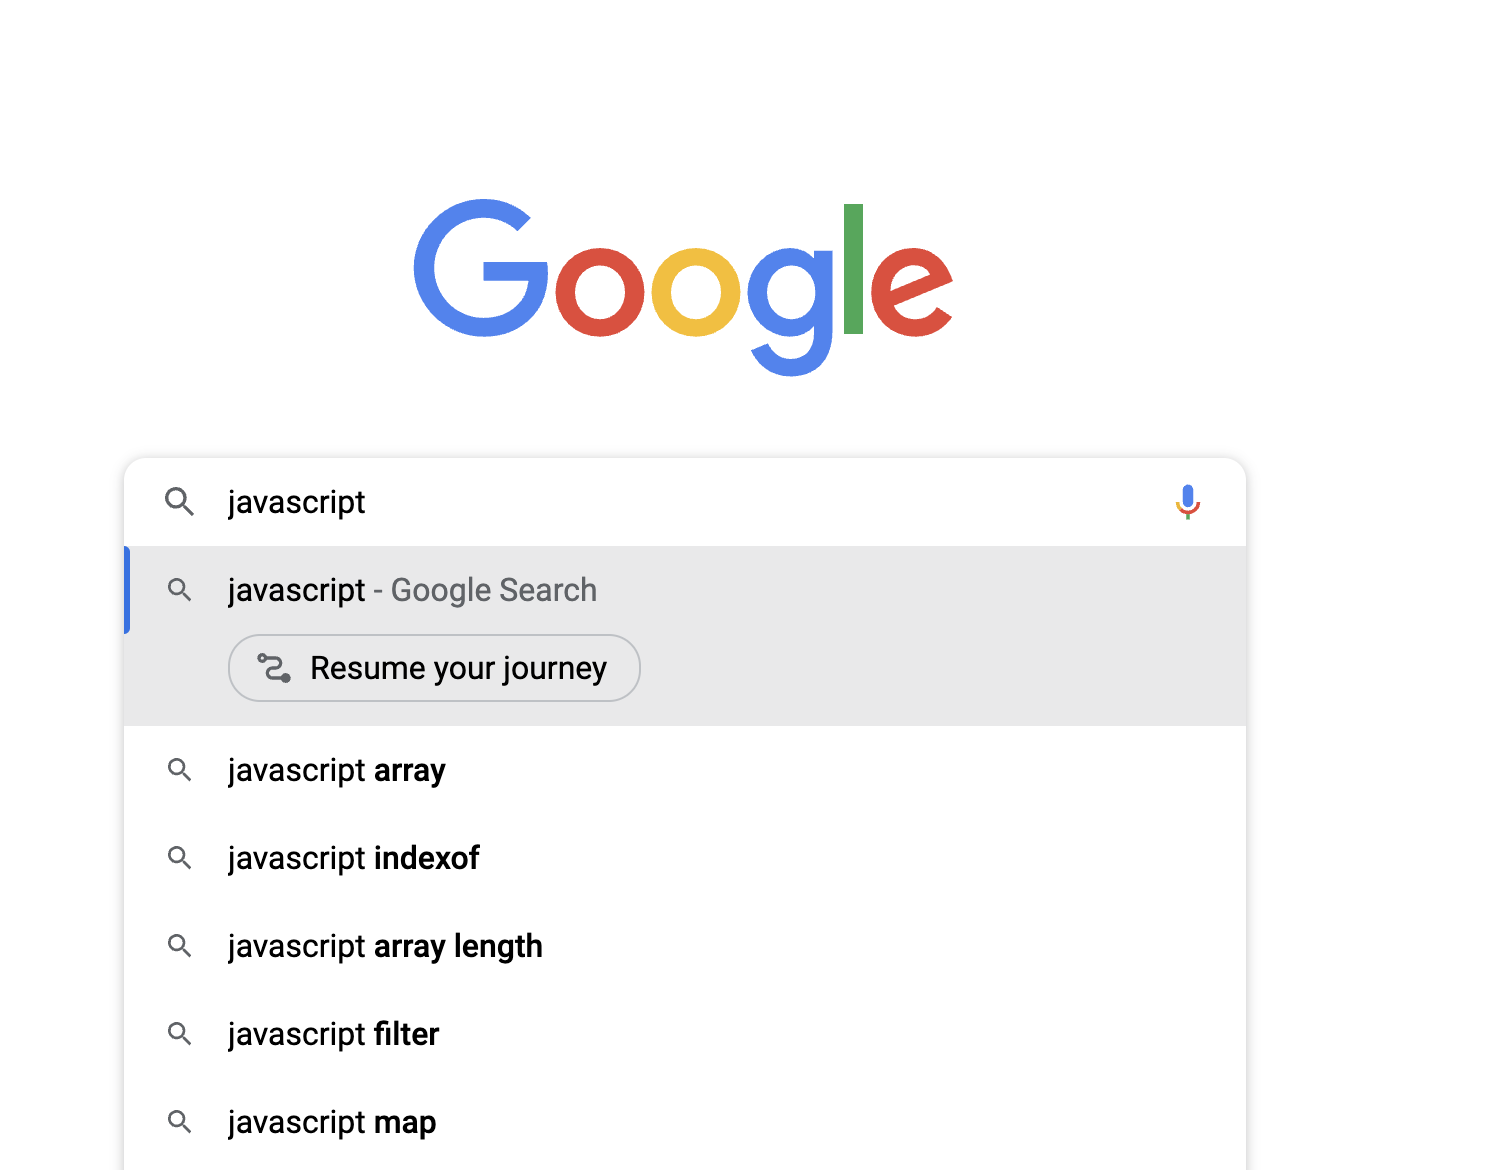This screenshot has width=1494, height=1170.
Task: Select the 'javascript filter' suggestion
Action: [x=333, y=1034]
